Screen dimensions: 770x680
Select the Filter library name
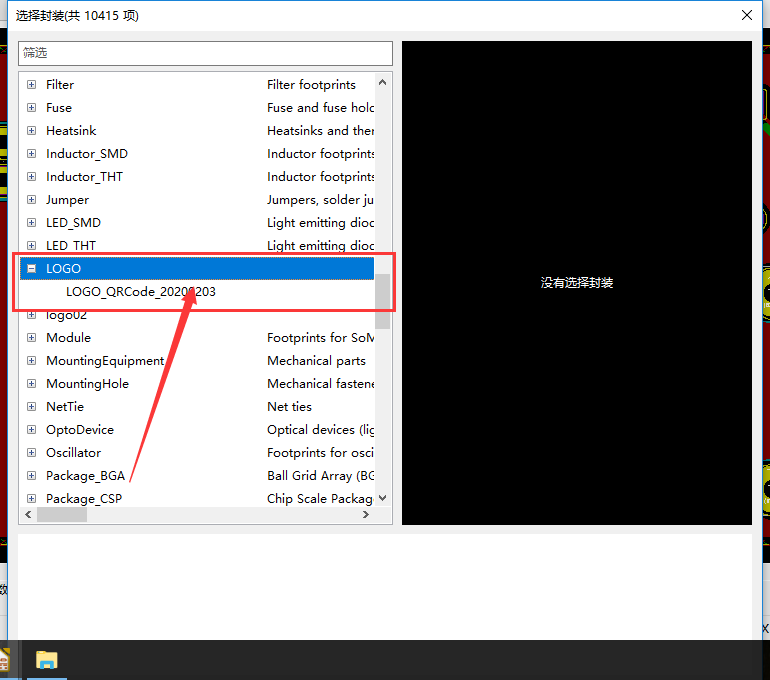coord(60,84)
